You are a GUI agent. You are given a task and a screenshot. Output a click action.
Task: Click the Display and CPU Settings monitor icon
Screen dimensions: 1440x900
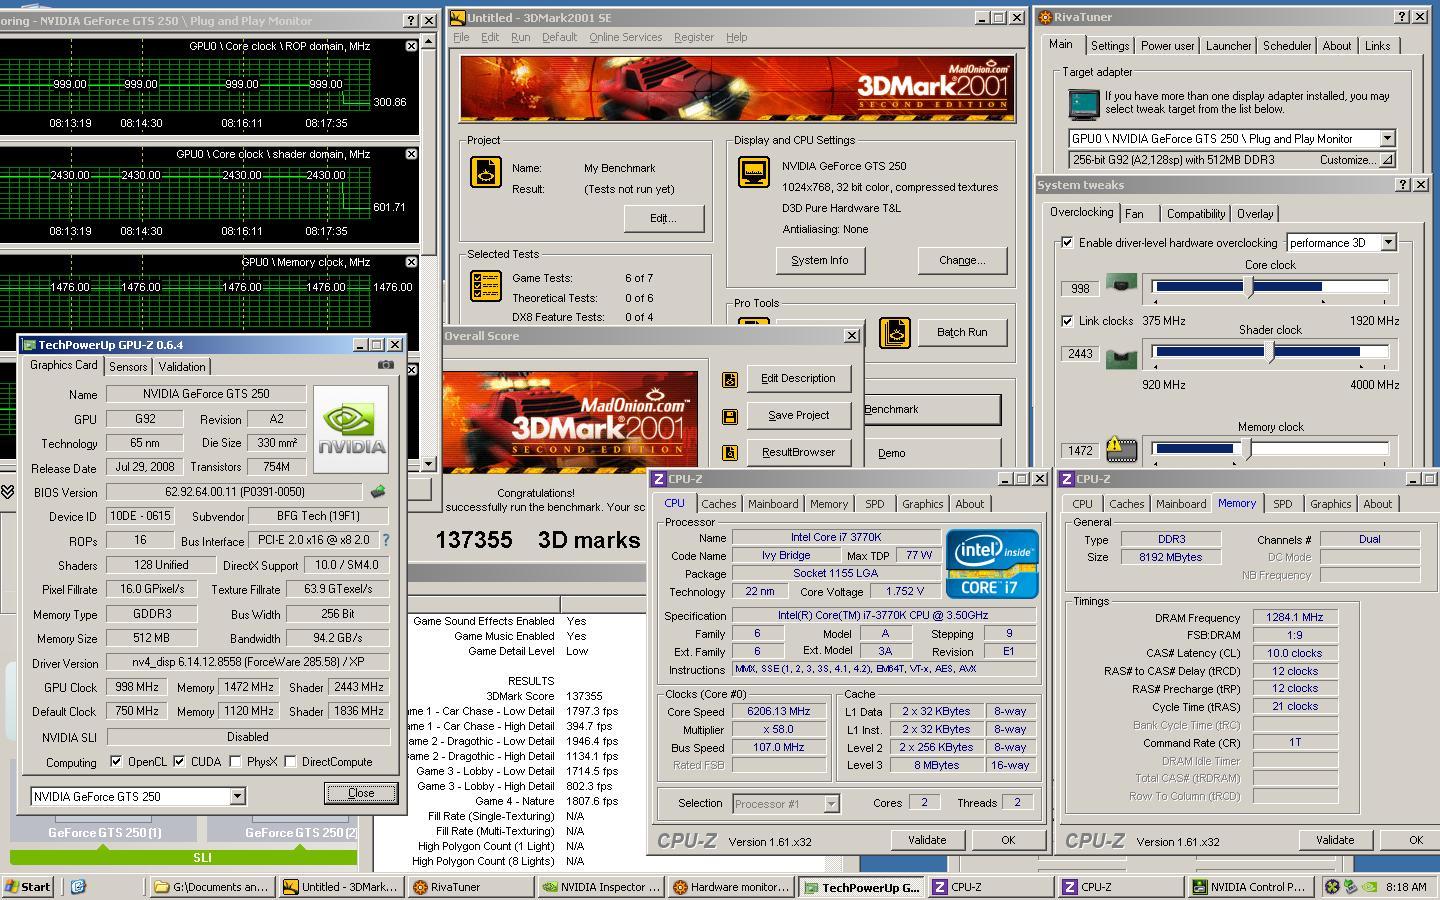[x=753, y=172]
